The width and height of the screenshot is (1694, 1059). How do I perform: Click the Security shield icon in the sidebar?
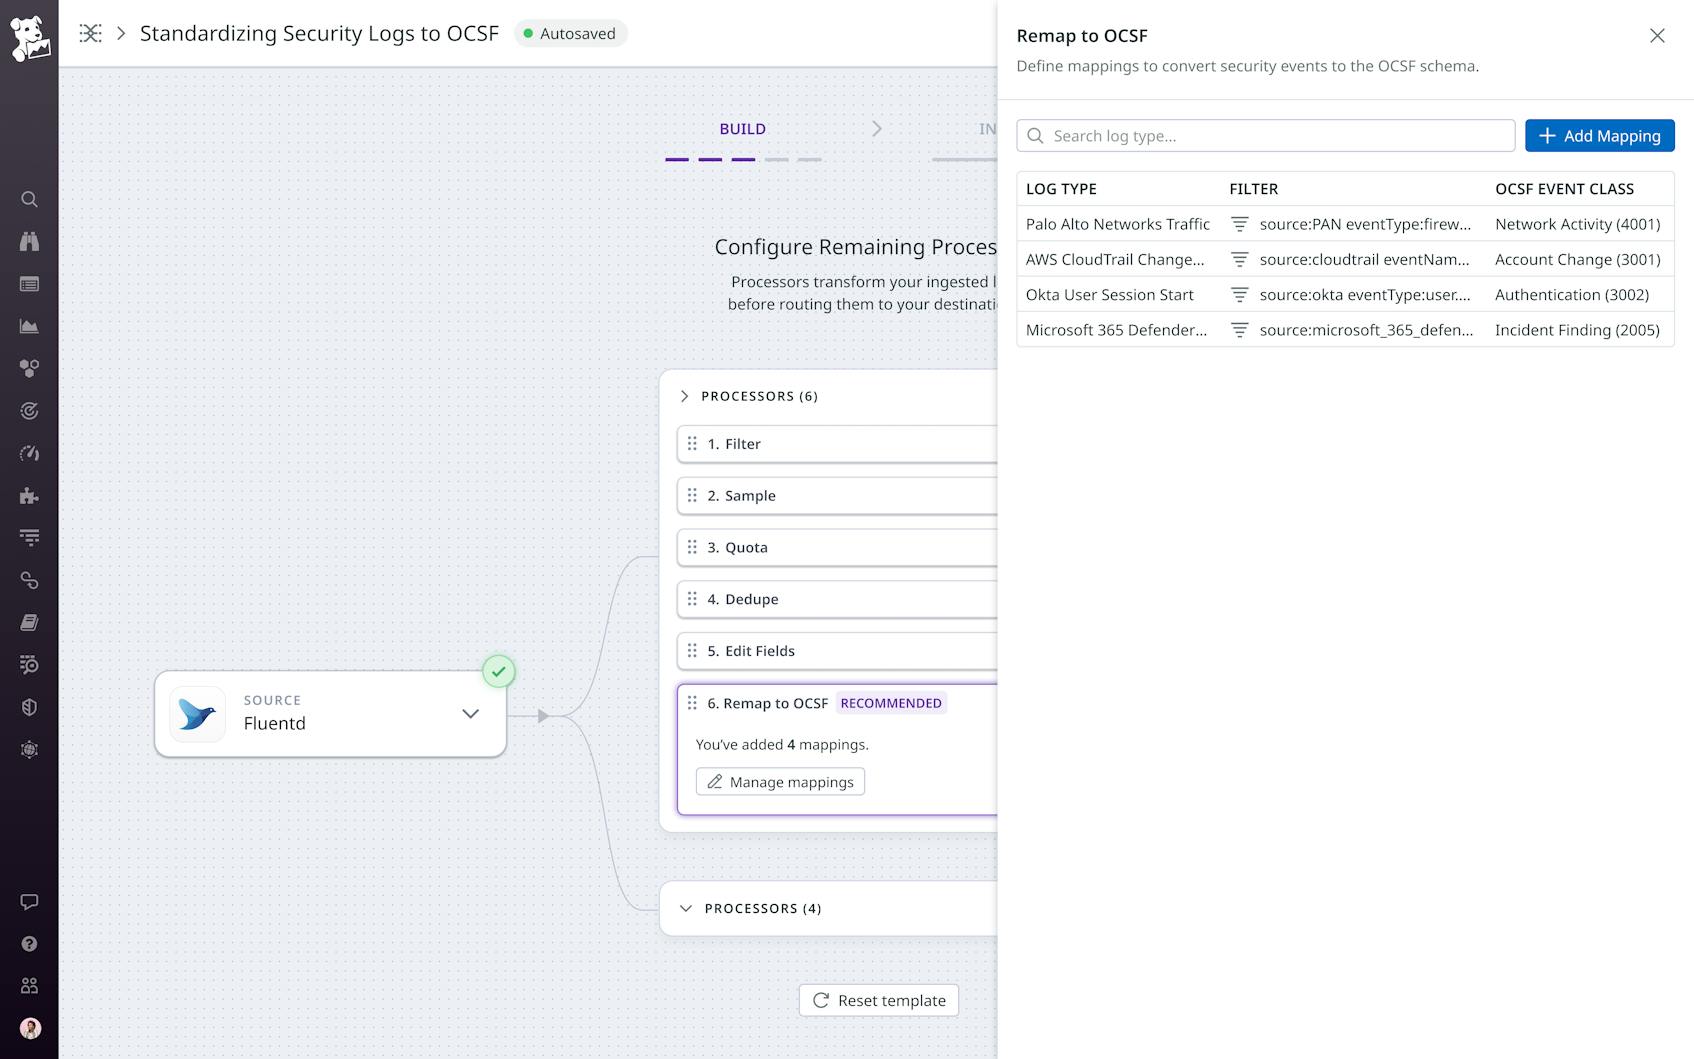(x=29, y=707)
